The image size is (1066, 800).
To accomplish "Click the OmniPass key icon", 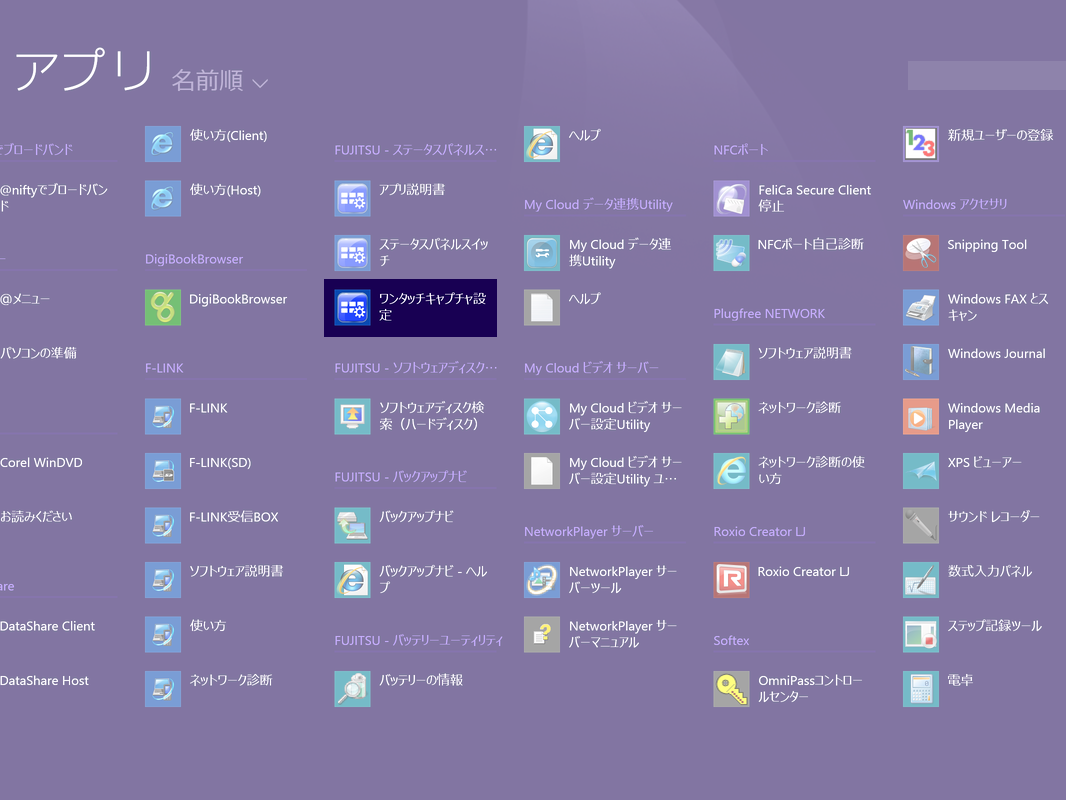I will coord(731,689).
